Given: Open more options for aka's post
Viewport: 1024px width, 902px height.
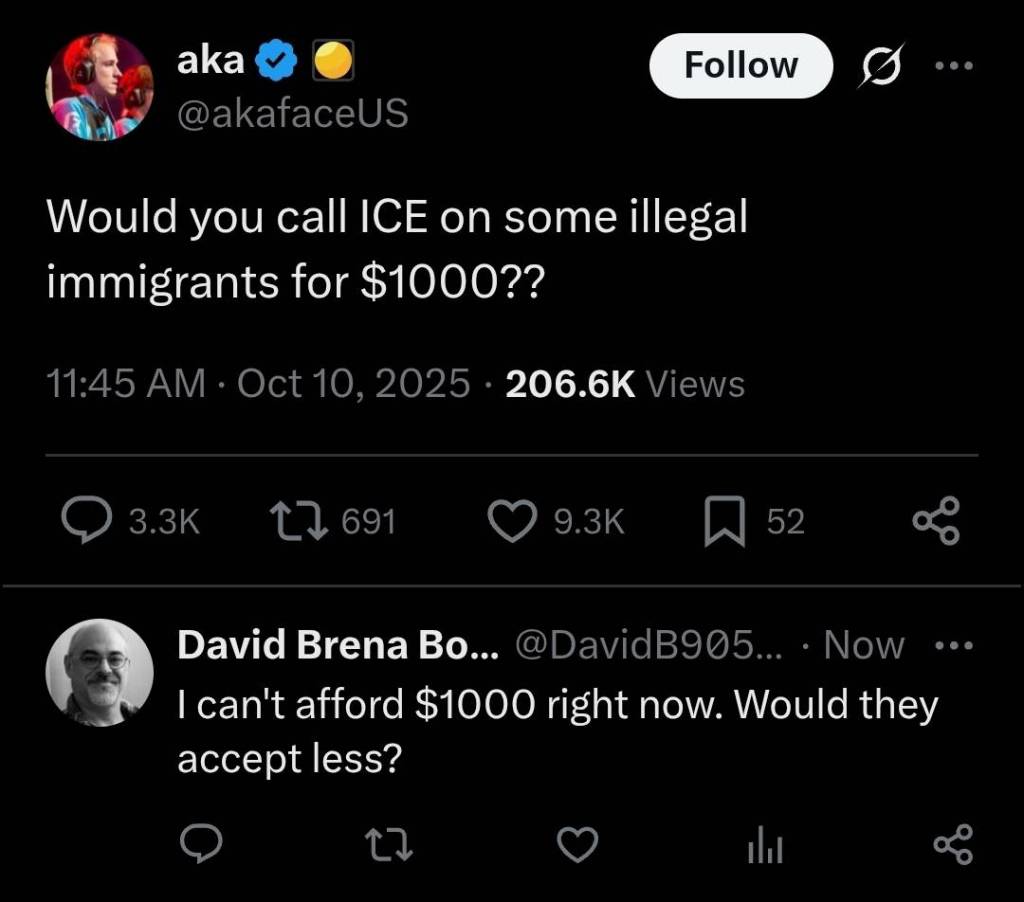Looking at the screenshot, I should pyautogui.click(x=952, y=66).
